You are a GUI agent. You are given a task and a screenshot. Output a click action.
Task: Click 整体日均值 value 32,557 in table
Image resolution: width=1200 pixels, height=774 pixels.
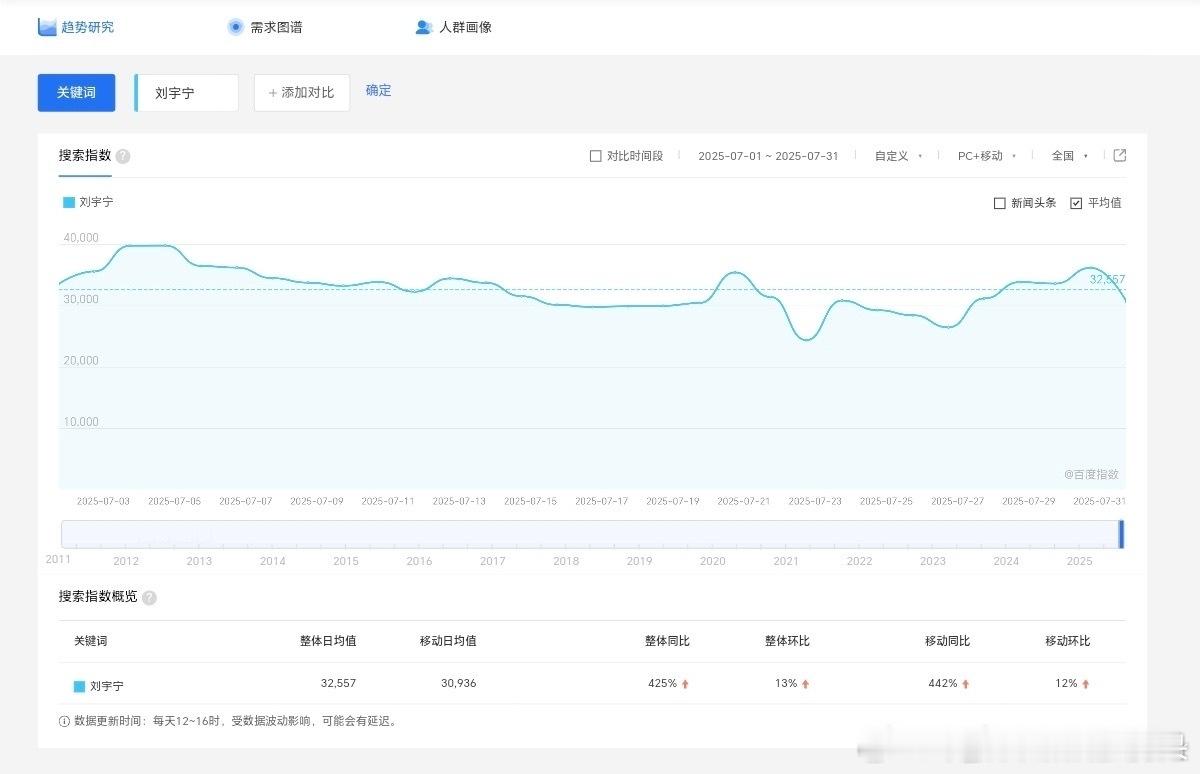pyautogui.click(x=338, y=684)
